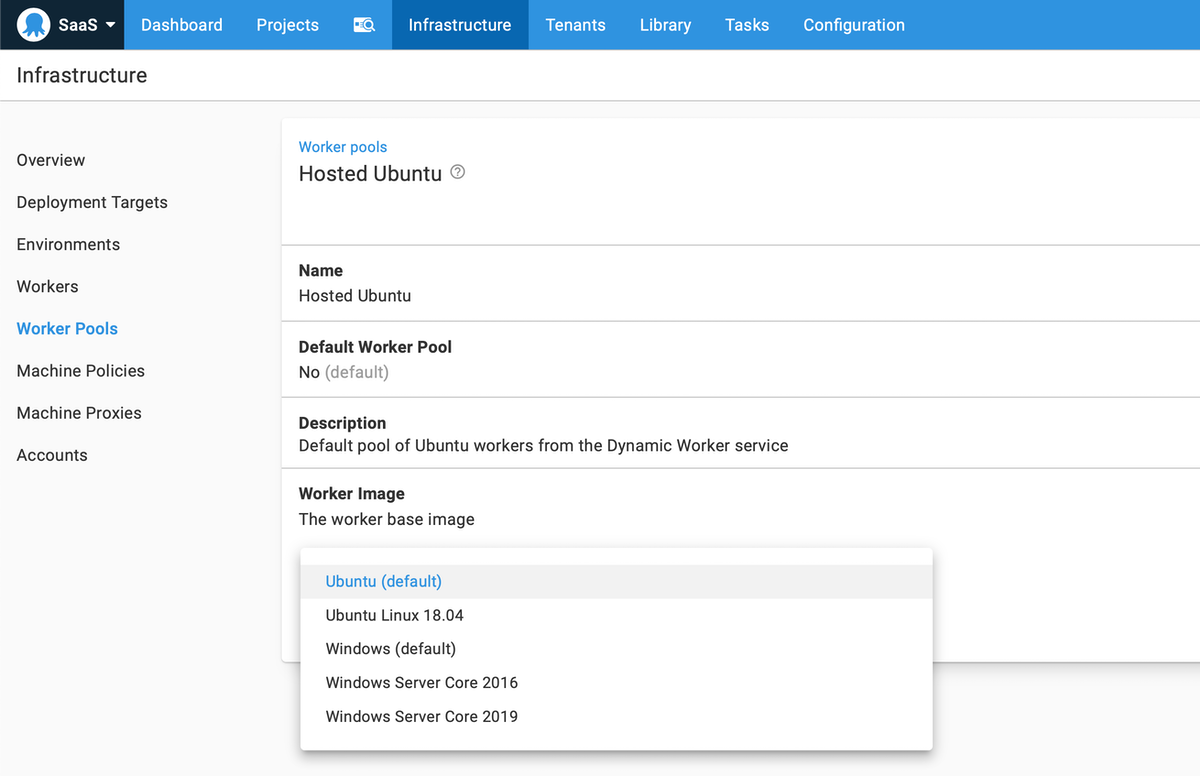Open the Configuration section

(x=853, y=24)
